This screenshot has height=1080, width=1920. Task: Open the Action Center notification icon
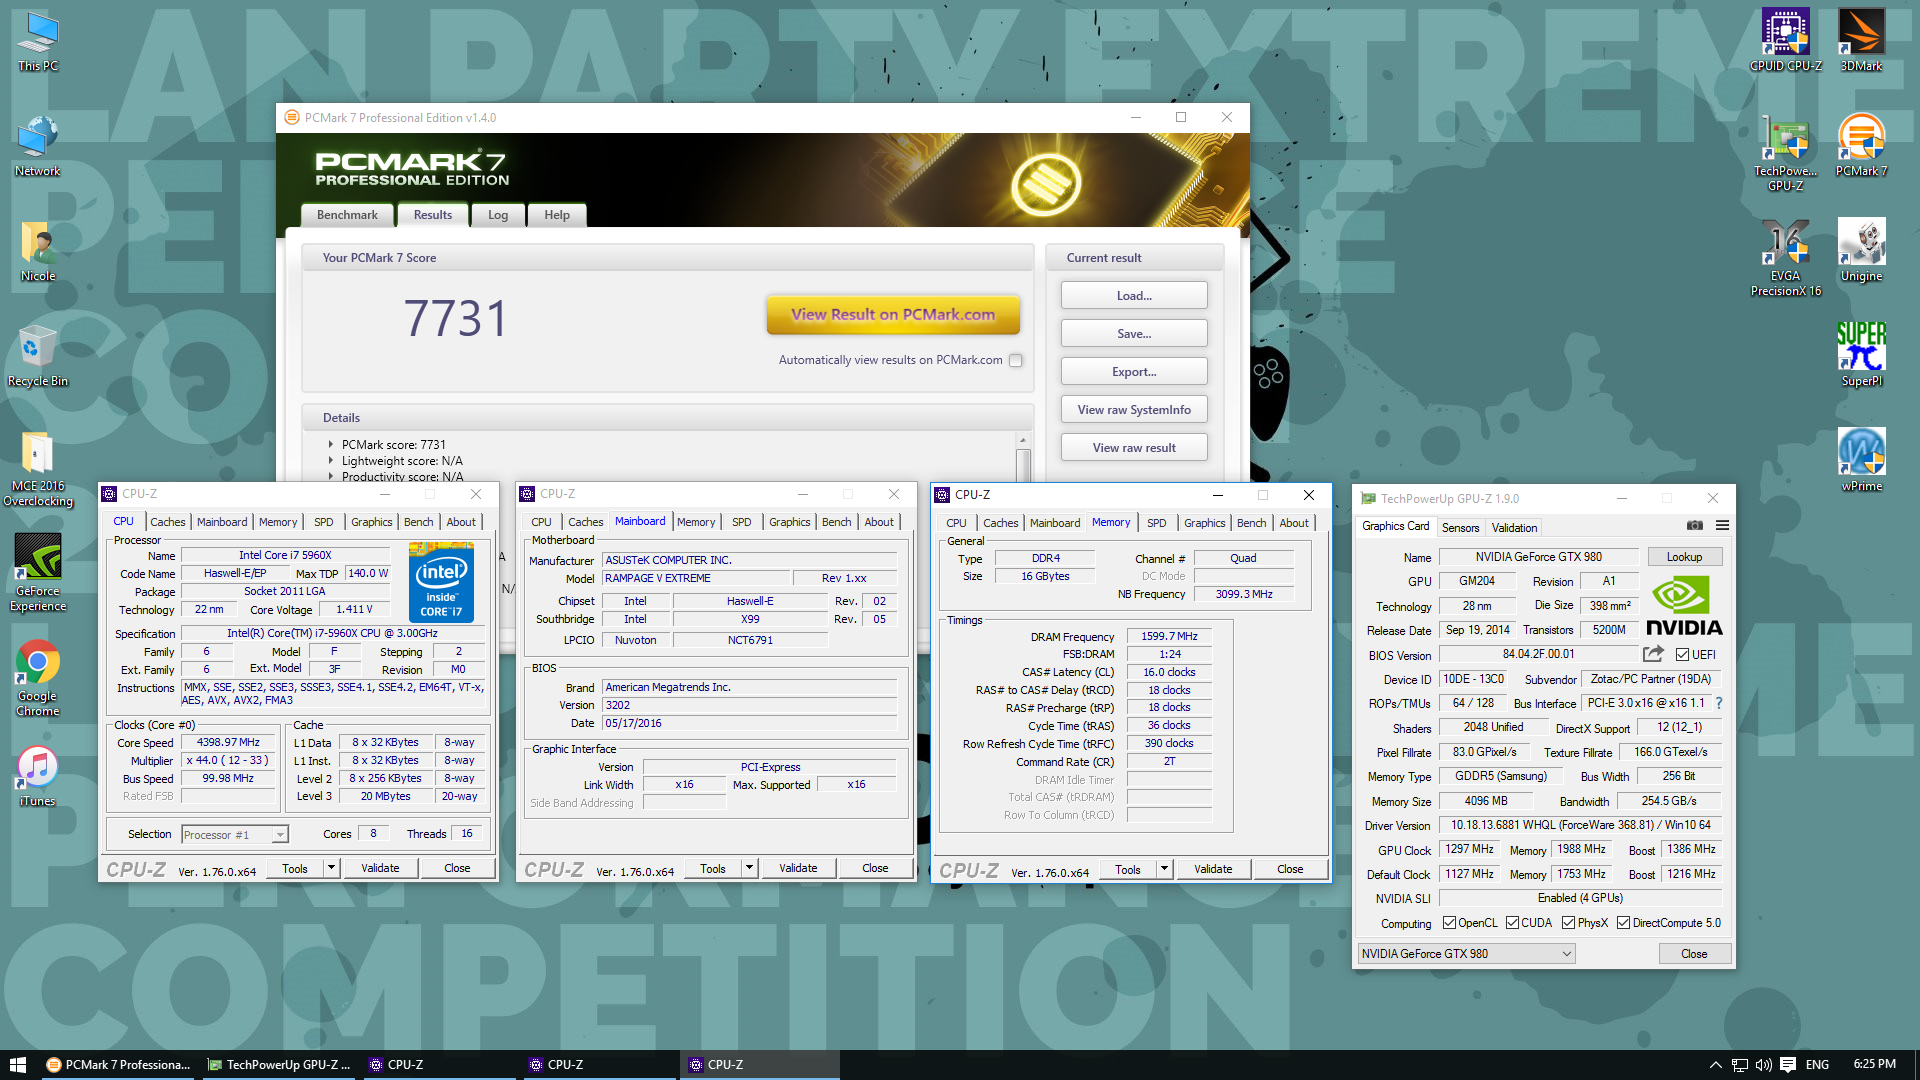tap(1788, 1065)
